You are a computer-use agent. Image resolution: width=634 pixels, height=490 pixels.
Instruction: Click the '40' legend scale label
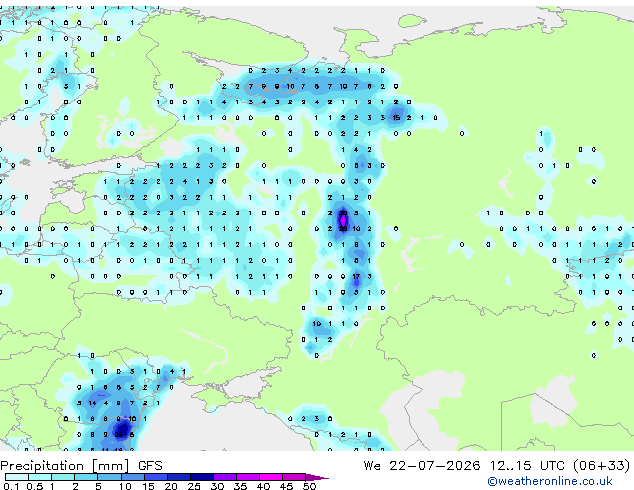[x=263, y=486]
